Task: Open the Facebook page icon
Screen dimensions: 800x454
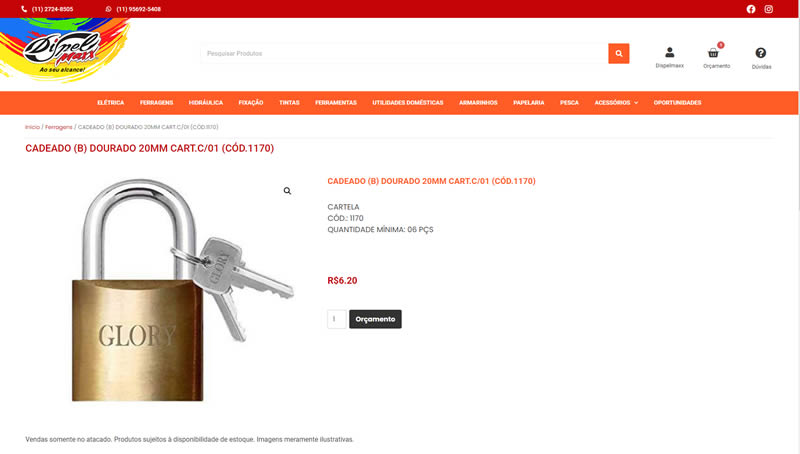Action: (x=751, y=9)
